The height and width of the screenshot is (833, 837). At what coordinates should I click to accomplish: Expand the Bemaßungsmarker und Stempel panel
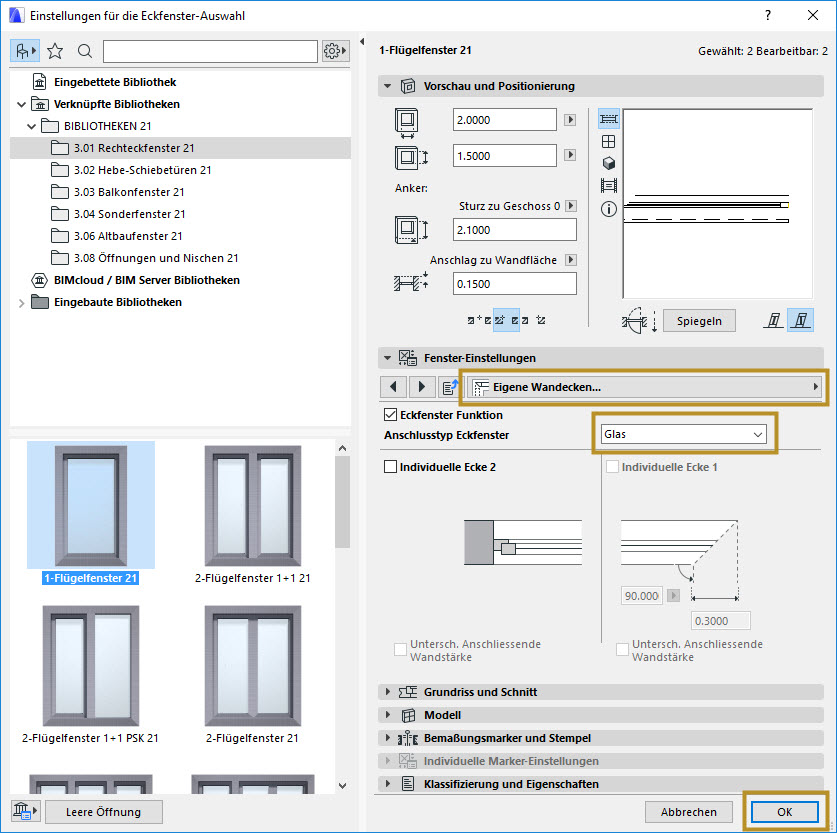[388, 737]
